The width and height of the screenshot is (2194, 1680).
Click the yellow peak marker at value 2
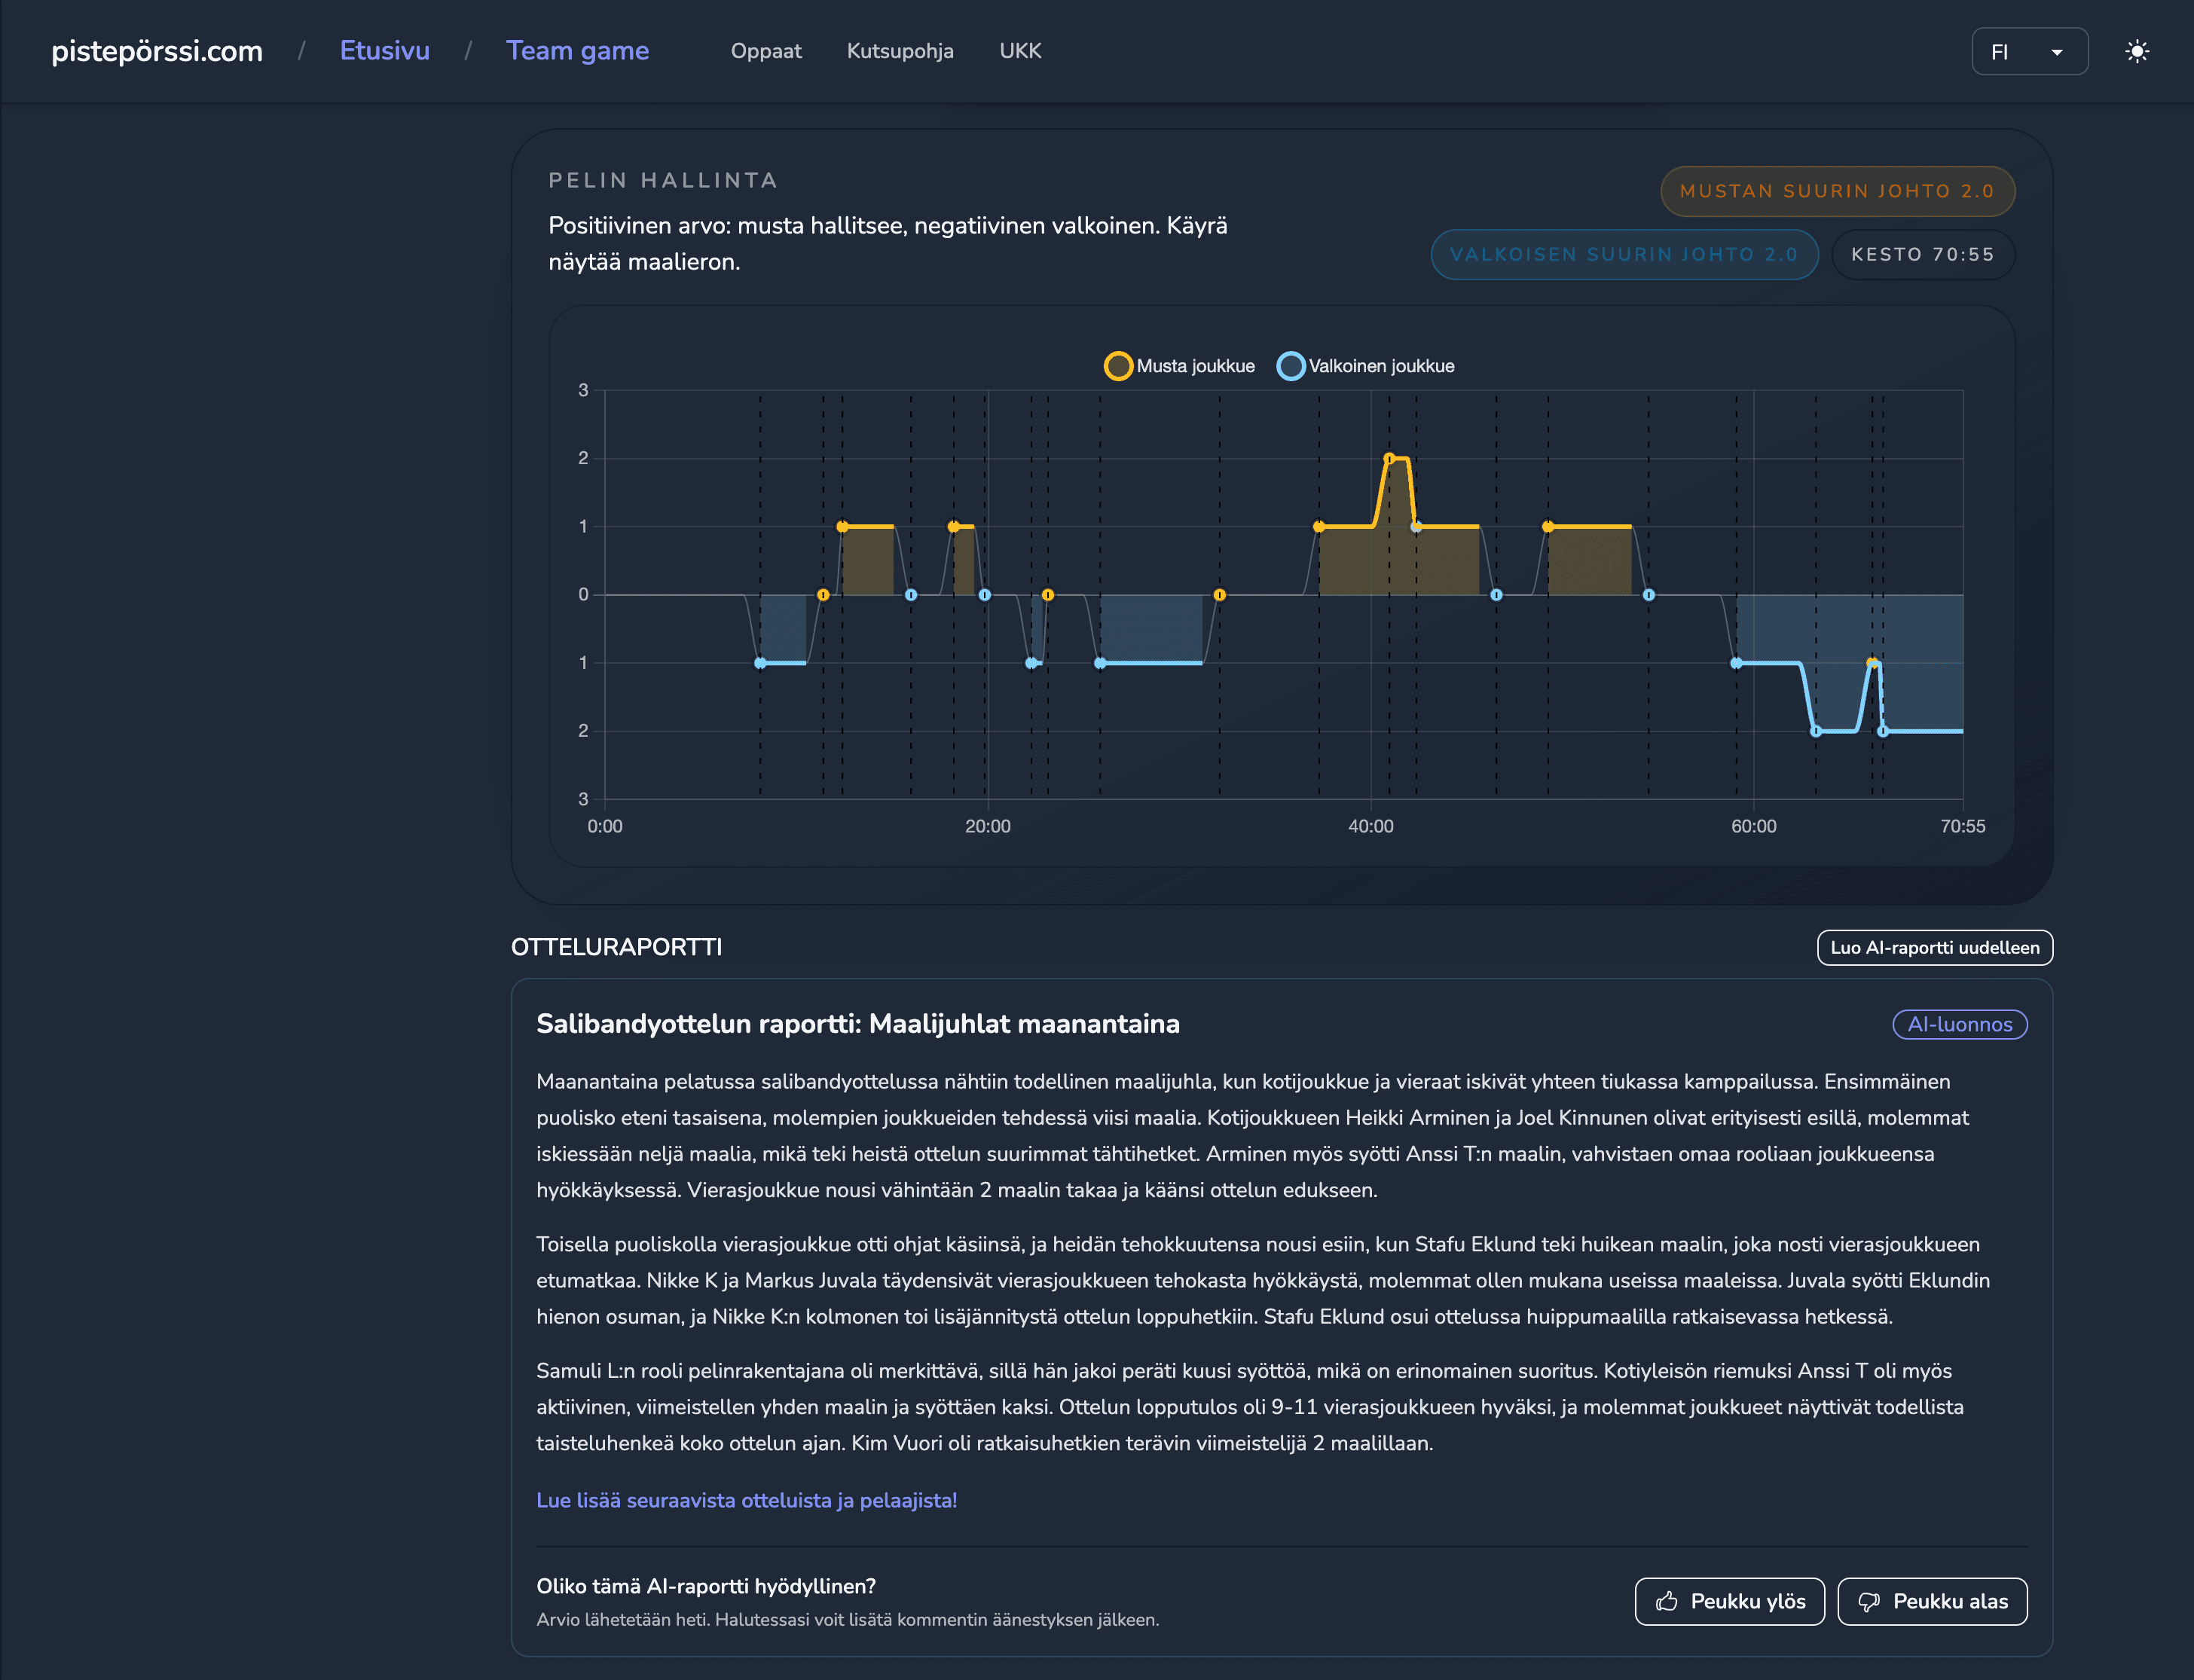tap(1389, 458)
